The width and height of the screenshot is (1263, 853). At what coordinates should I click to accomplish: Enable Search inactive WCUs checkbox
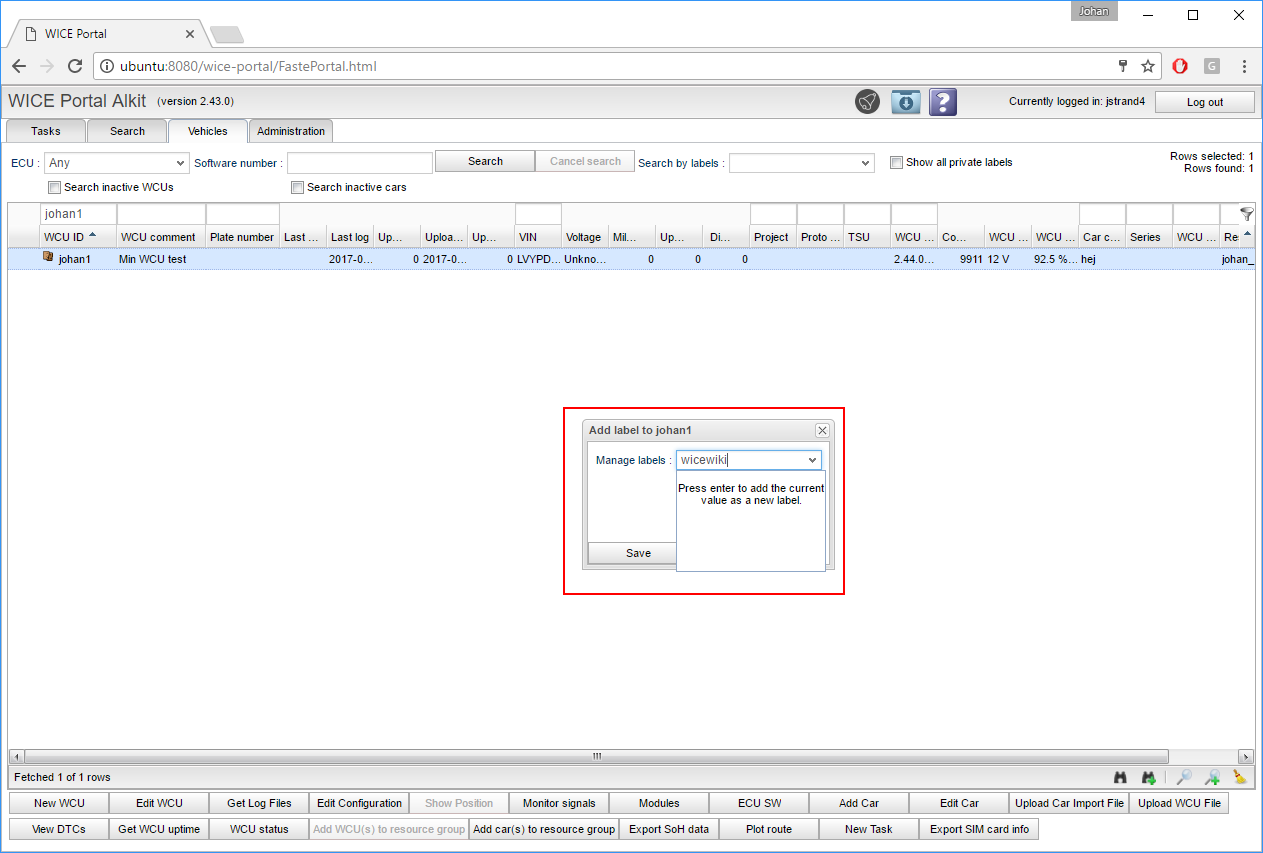pyautogui.click(x=55, y=187)
